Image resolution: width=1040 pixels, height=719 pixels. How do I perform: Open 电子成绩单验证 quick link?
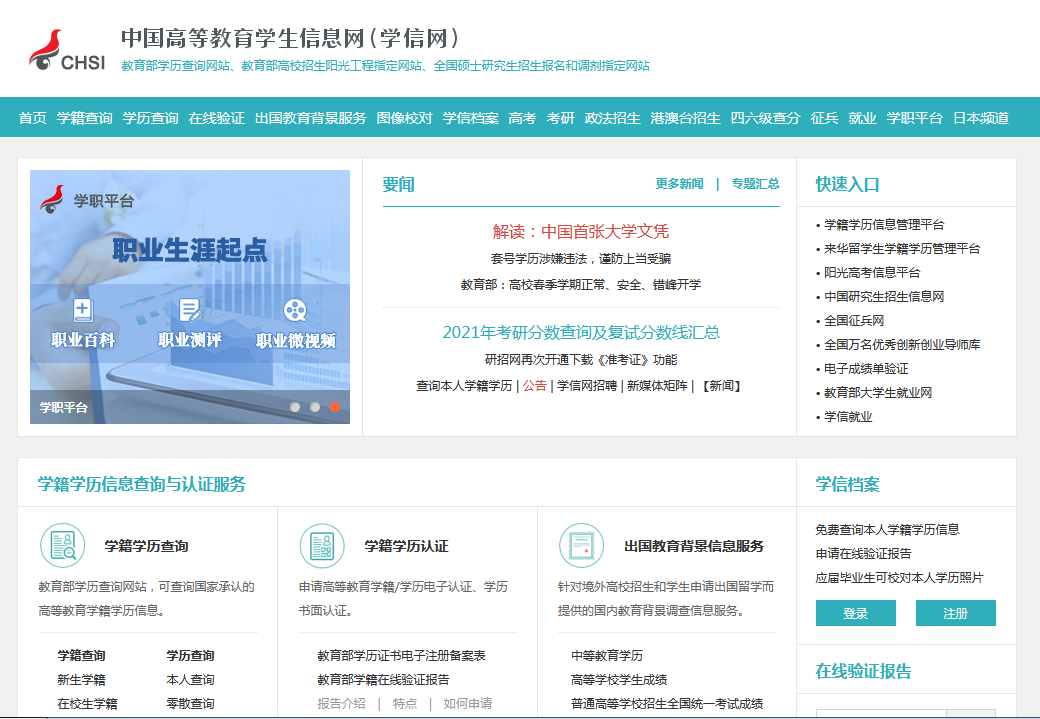[x=866, y=368]
